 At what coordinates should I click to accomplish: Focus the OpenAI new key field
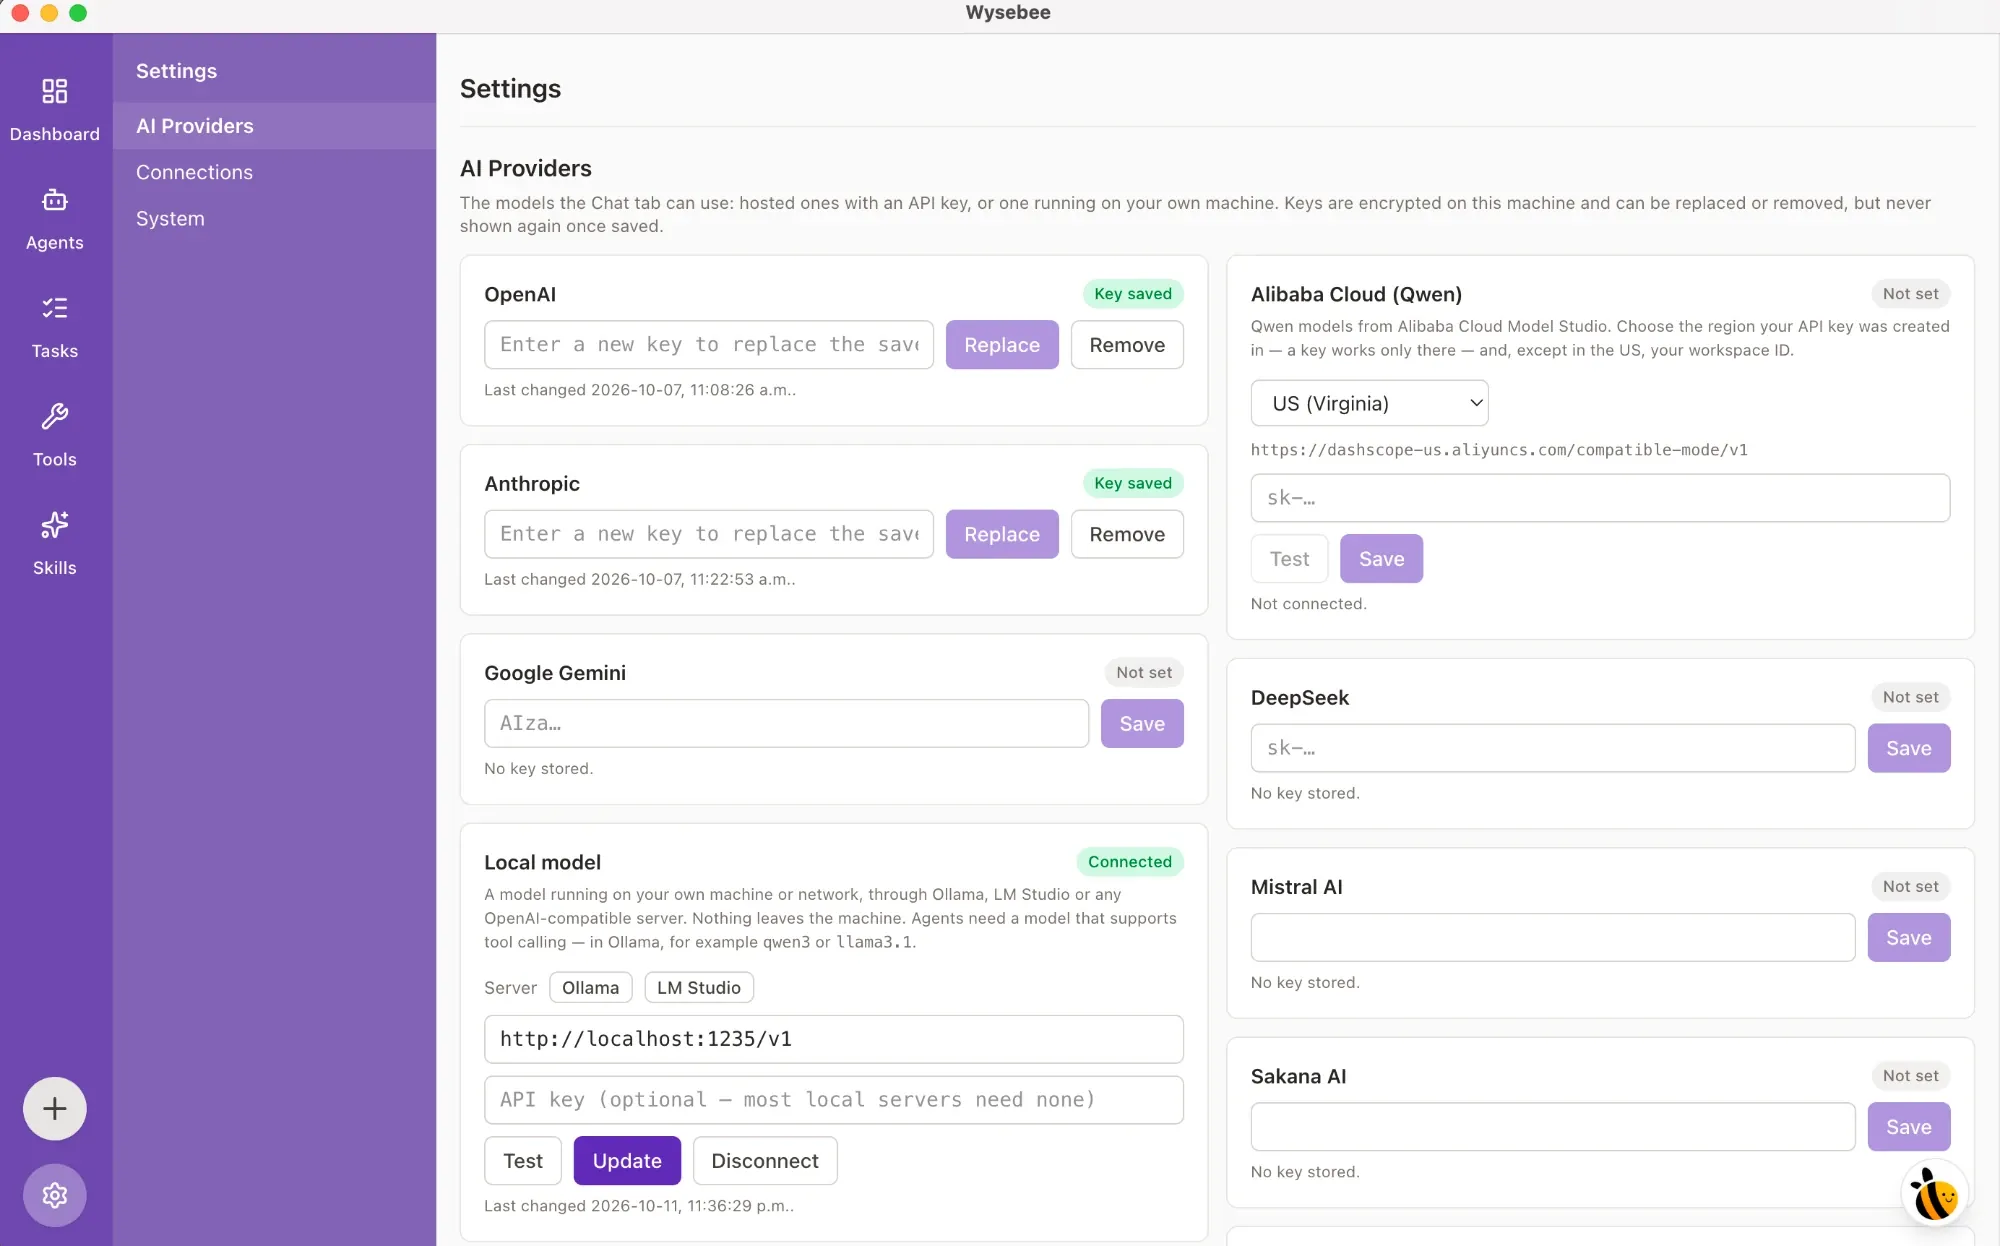(x=709, y=345)
